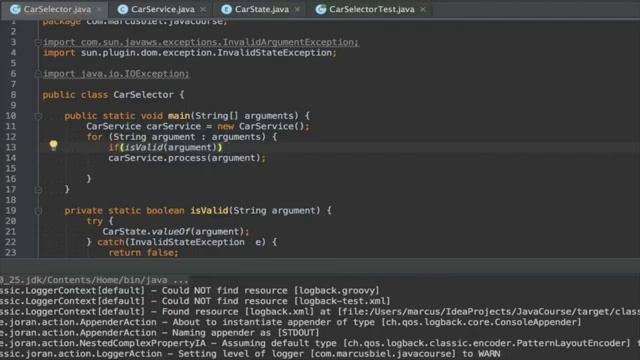Open the yellow light bulb intention actions

53,145
